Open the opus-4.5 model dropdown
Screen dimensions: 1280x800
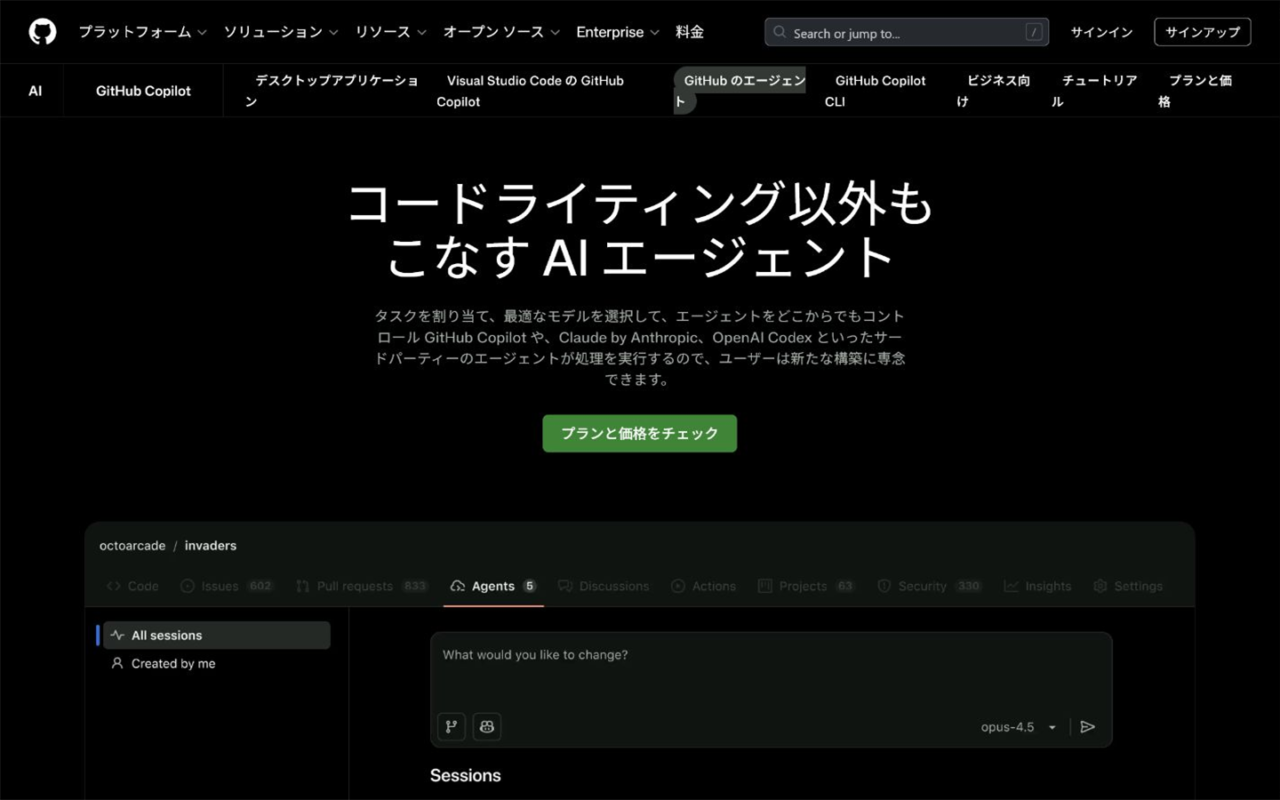pos(1019,727)
